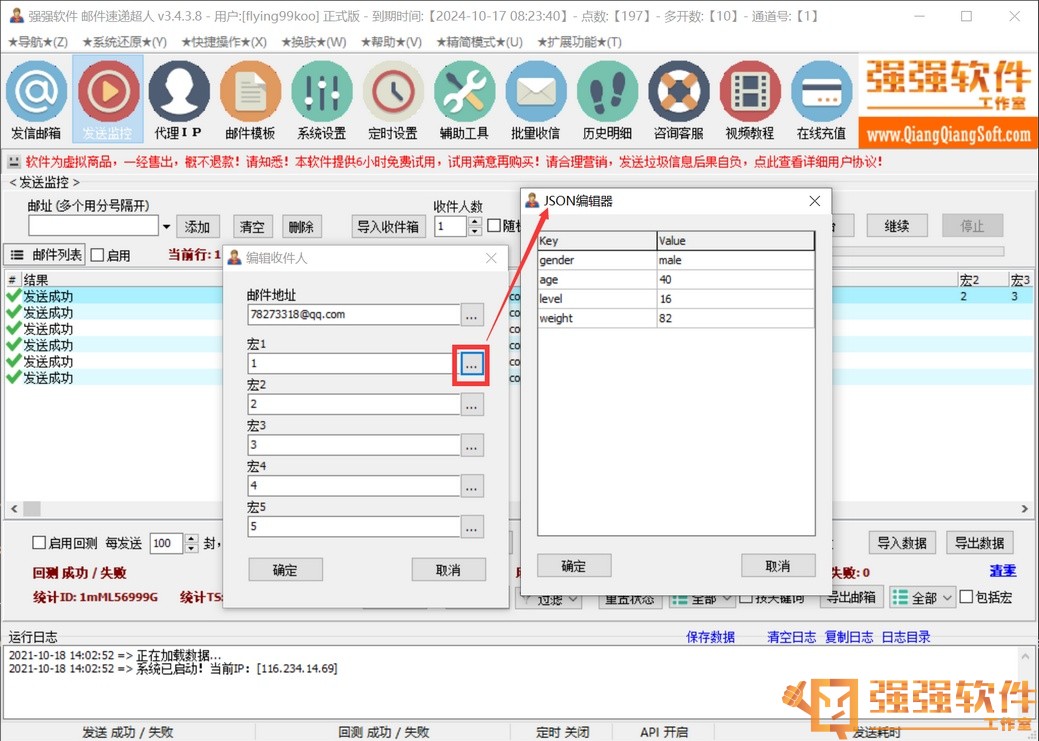Click the 复制日志 link
This screenshot has width=1039, height=741.
coord(849,637)
